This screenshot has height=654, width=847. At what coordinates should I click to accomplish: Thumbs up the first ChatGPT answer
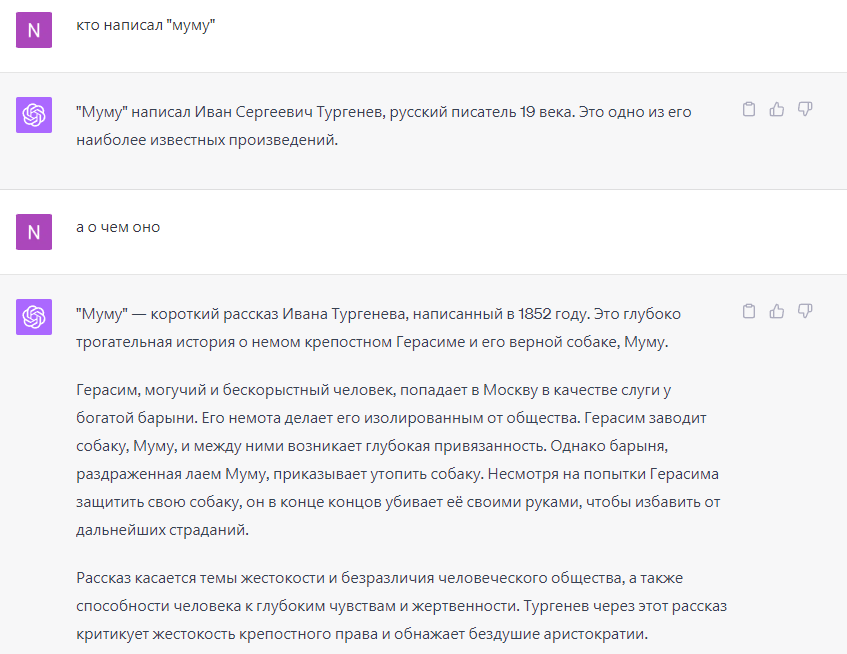[x=776, y=110]
